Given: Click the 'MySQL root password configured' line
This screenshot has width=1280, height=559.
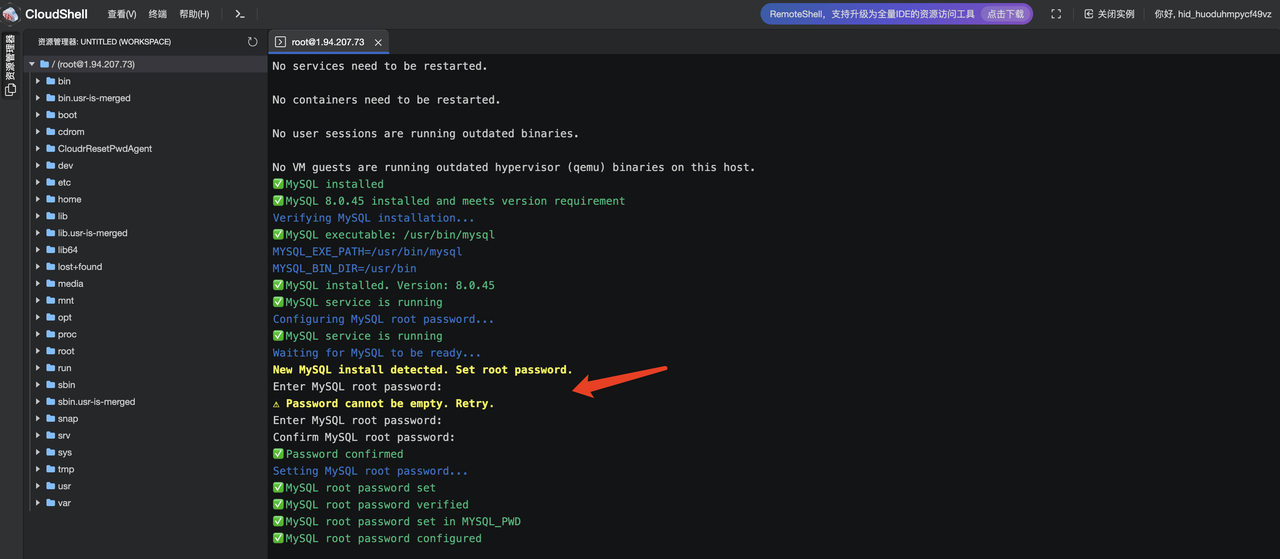Looking at the screenshot, I should click(x=377, y=538).
